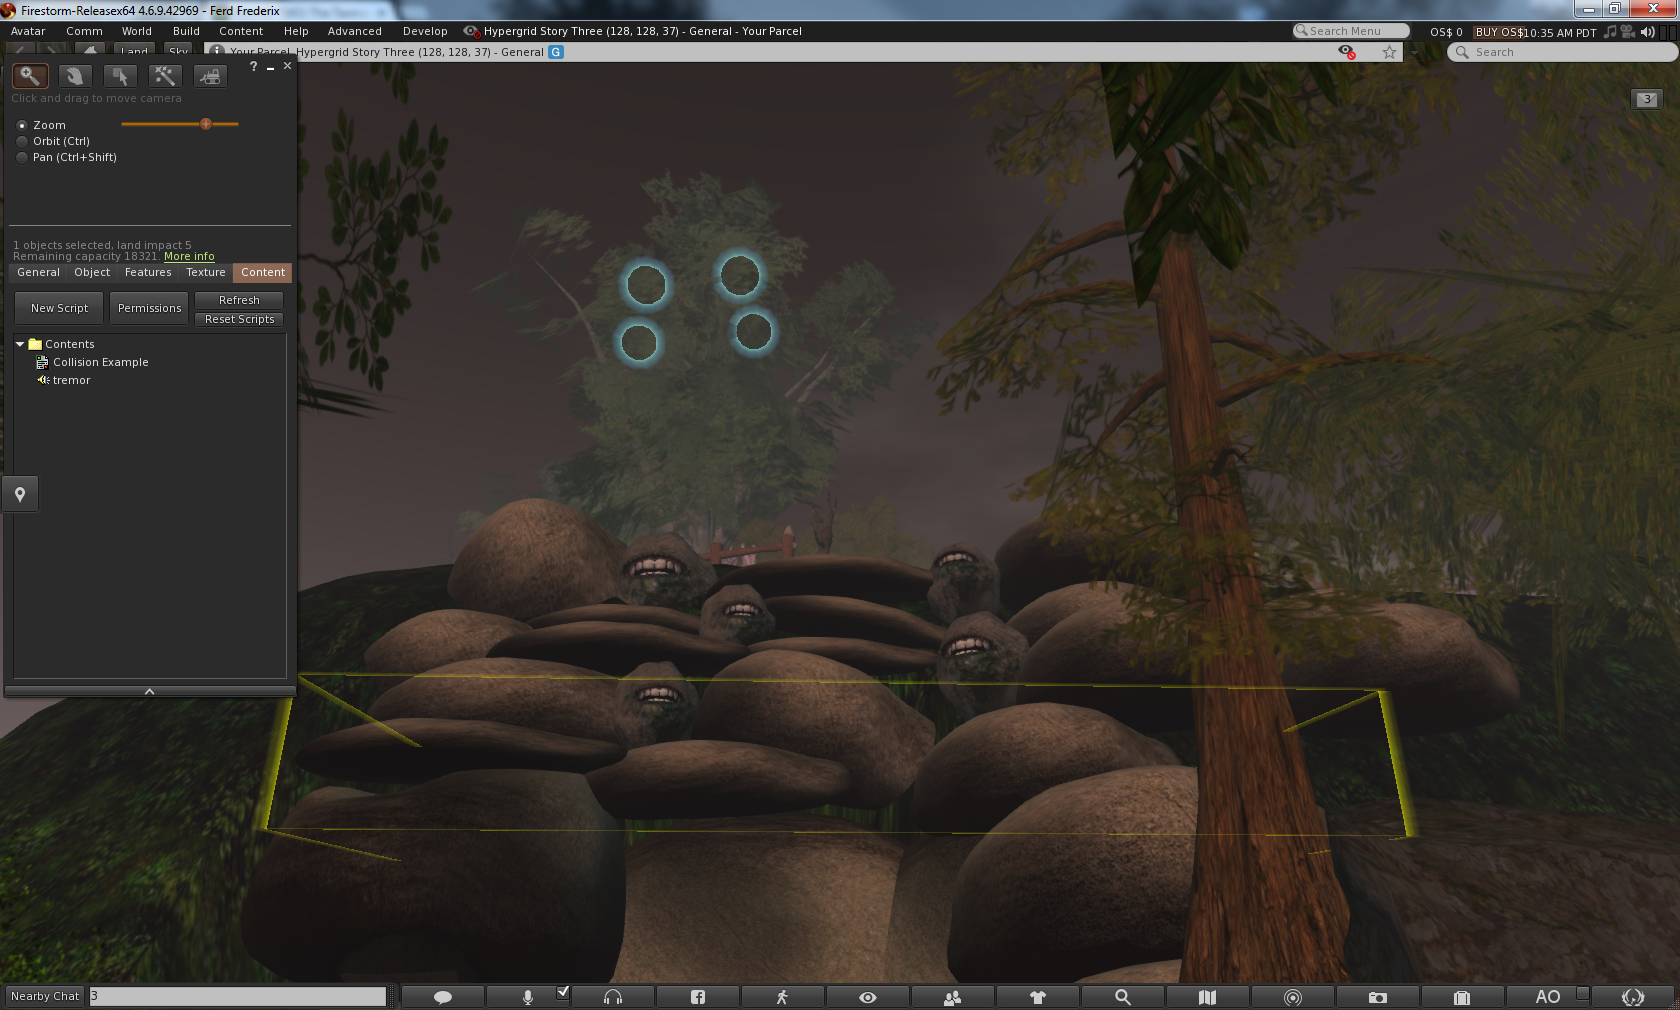Toggle the checkbox beside the microphone button
The width and height of the screenshot is (1680, 1010).
(x=563, y=992)
